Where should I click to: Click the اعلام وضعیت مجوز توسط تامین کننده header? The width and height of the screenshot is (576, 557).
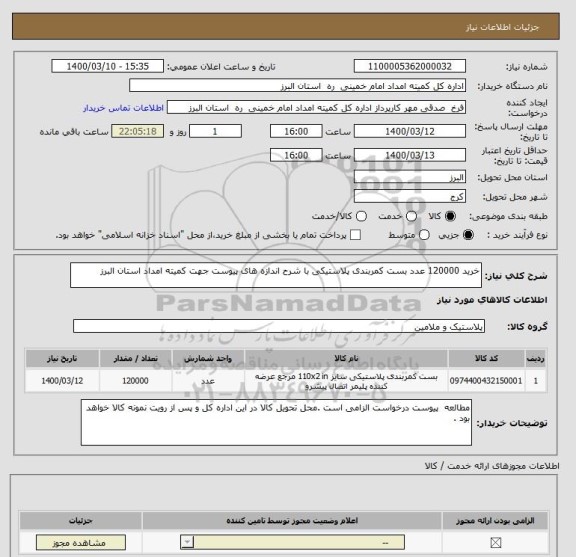click(x=292, y=521)
